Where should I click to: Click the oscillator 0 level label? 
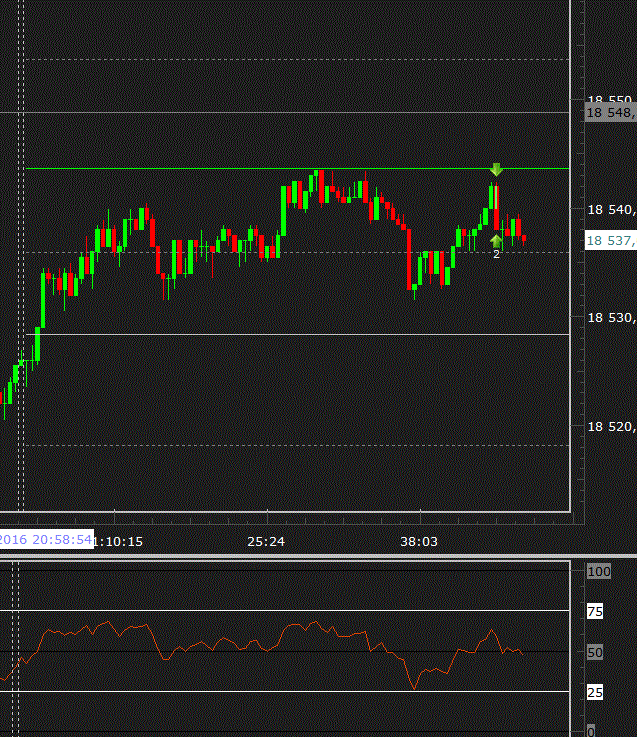tap(591, 731)
